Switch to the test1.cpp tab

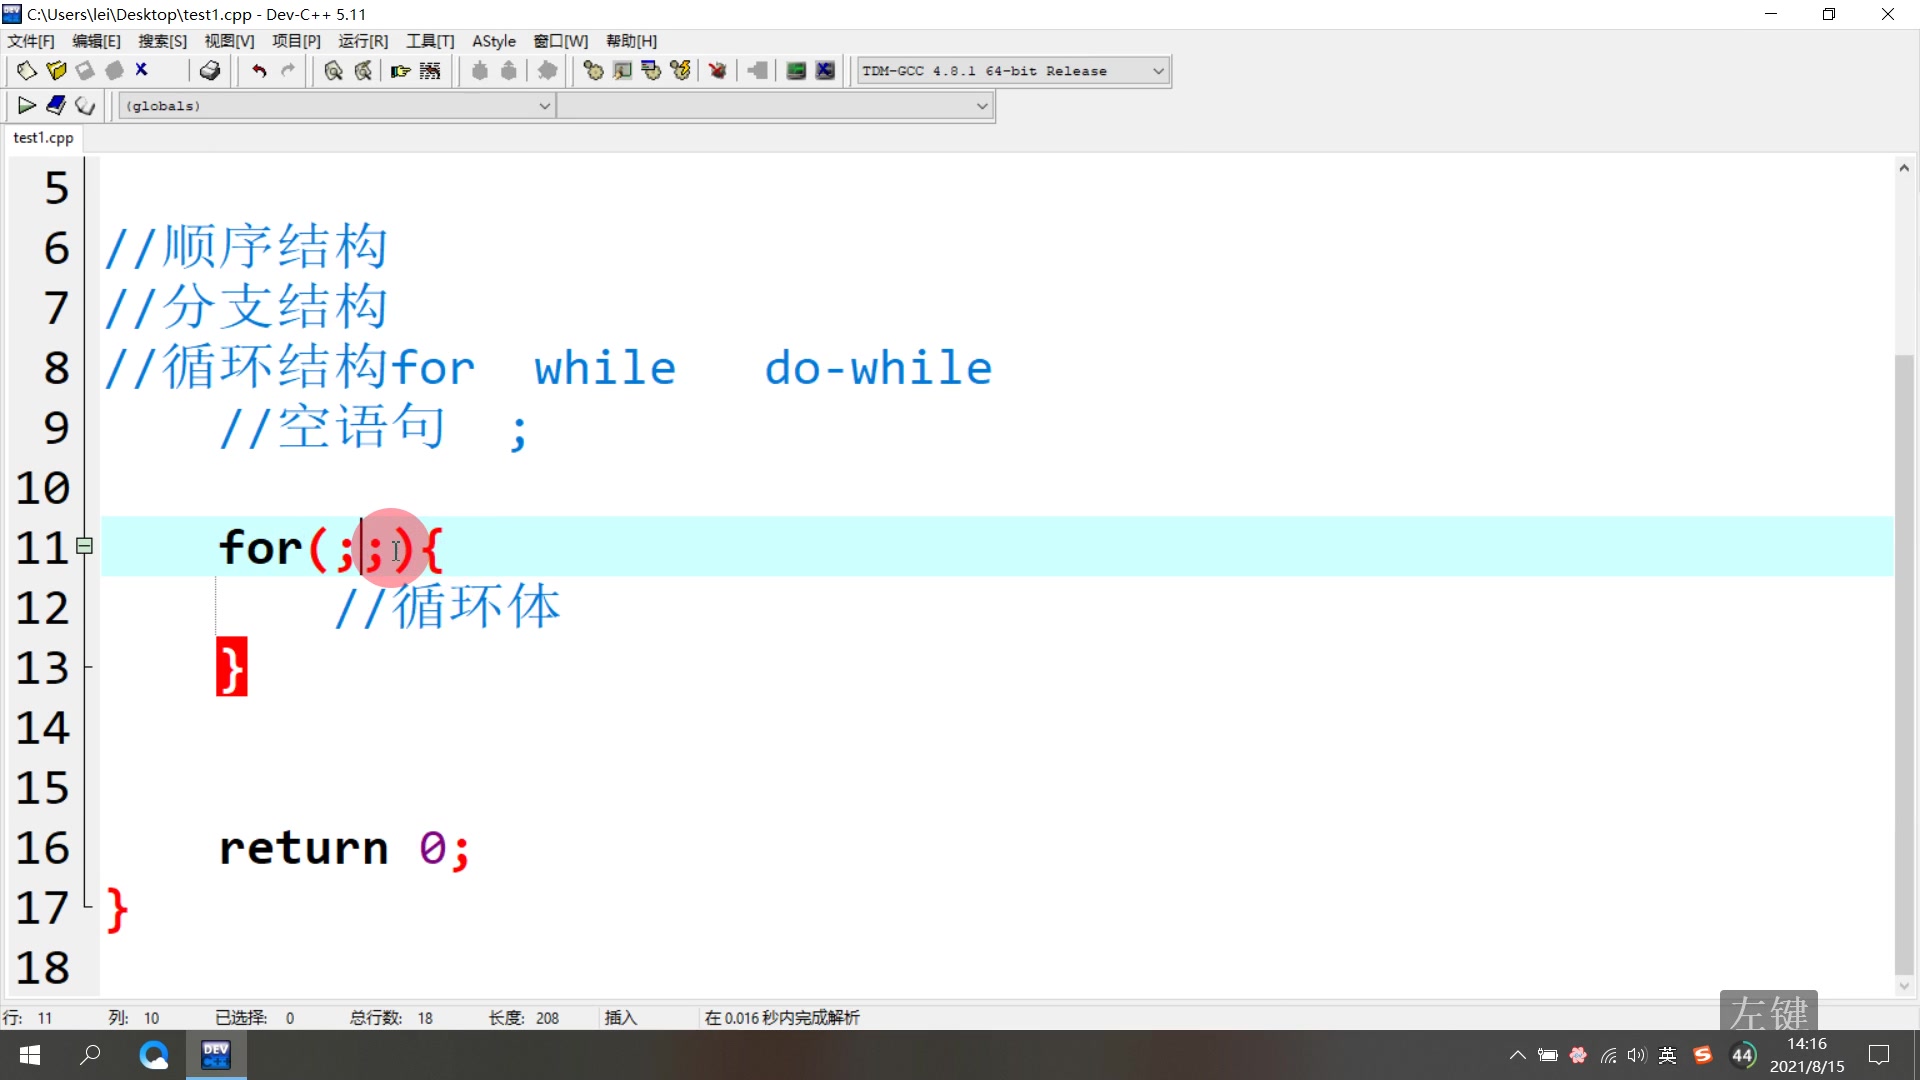pyautogui.click(x=43, y=138)
